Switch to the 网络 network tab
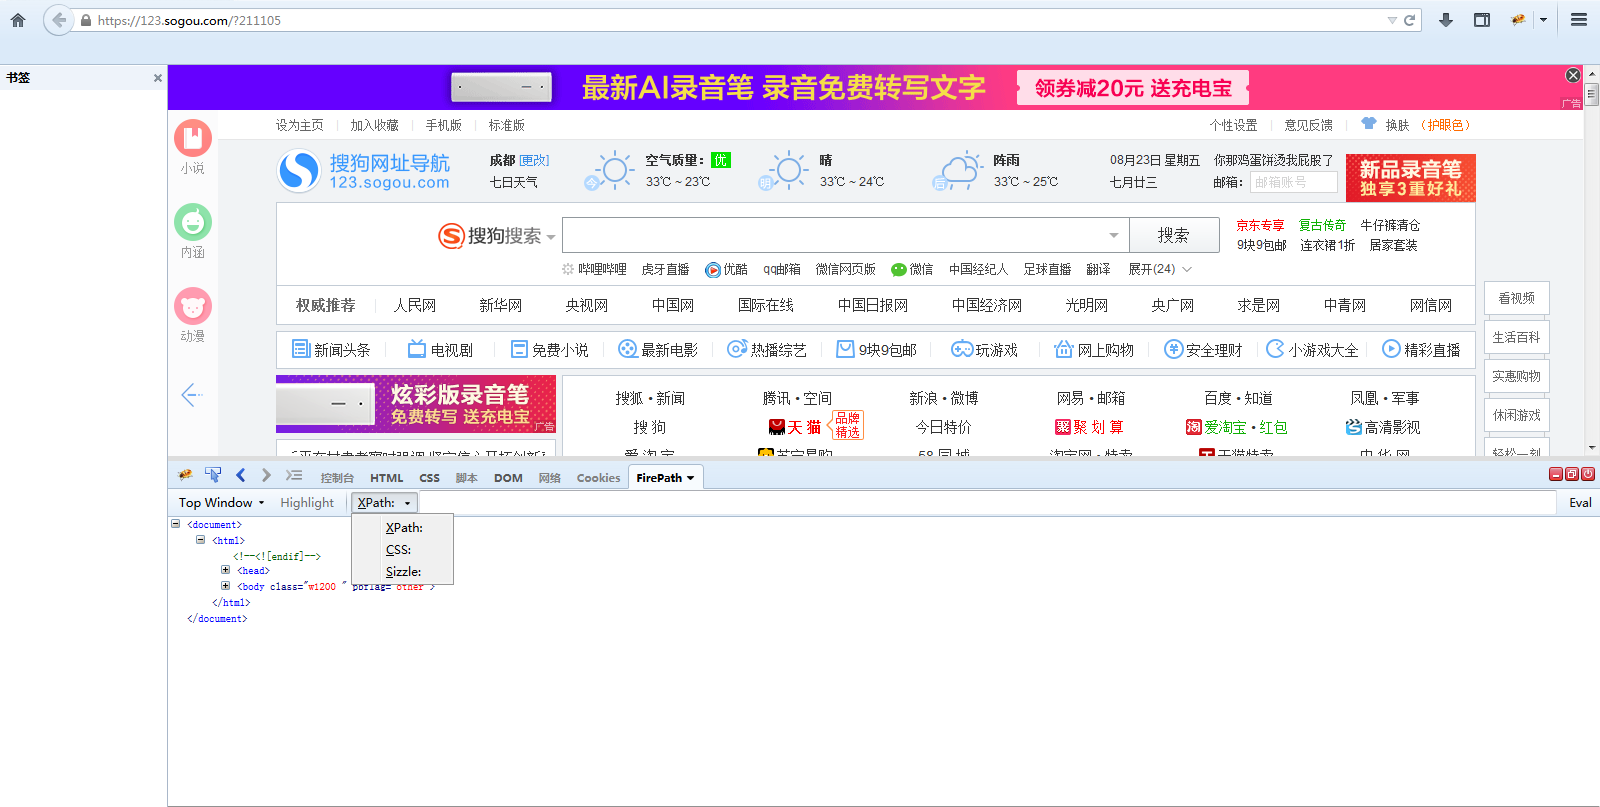1600x807 pixels. pos(550,478)
